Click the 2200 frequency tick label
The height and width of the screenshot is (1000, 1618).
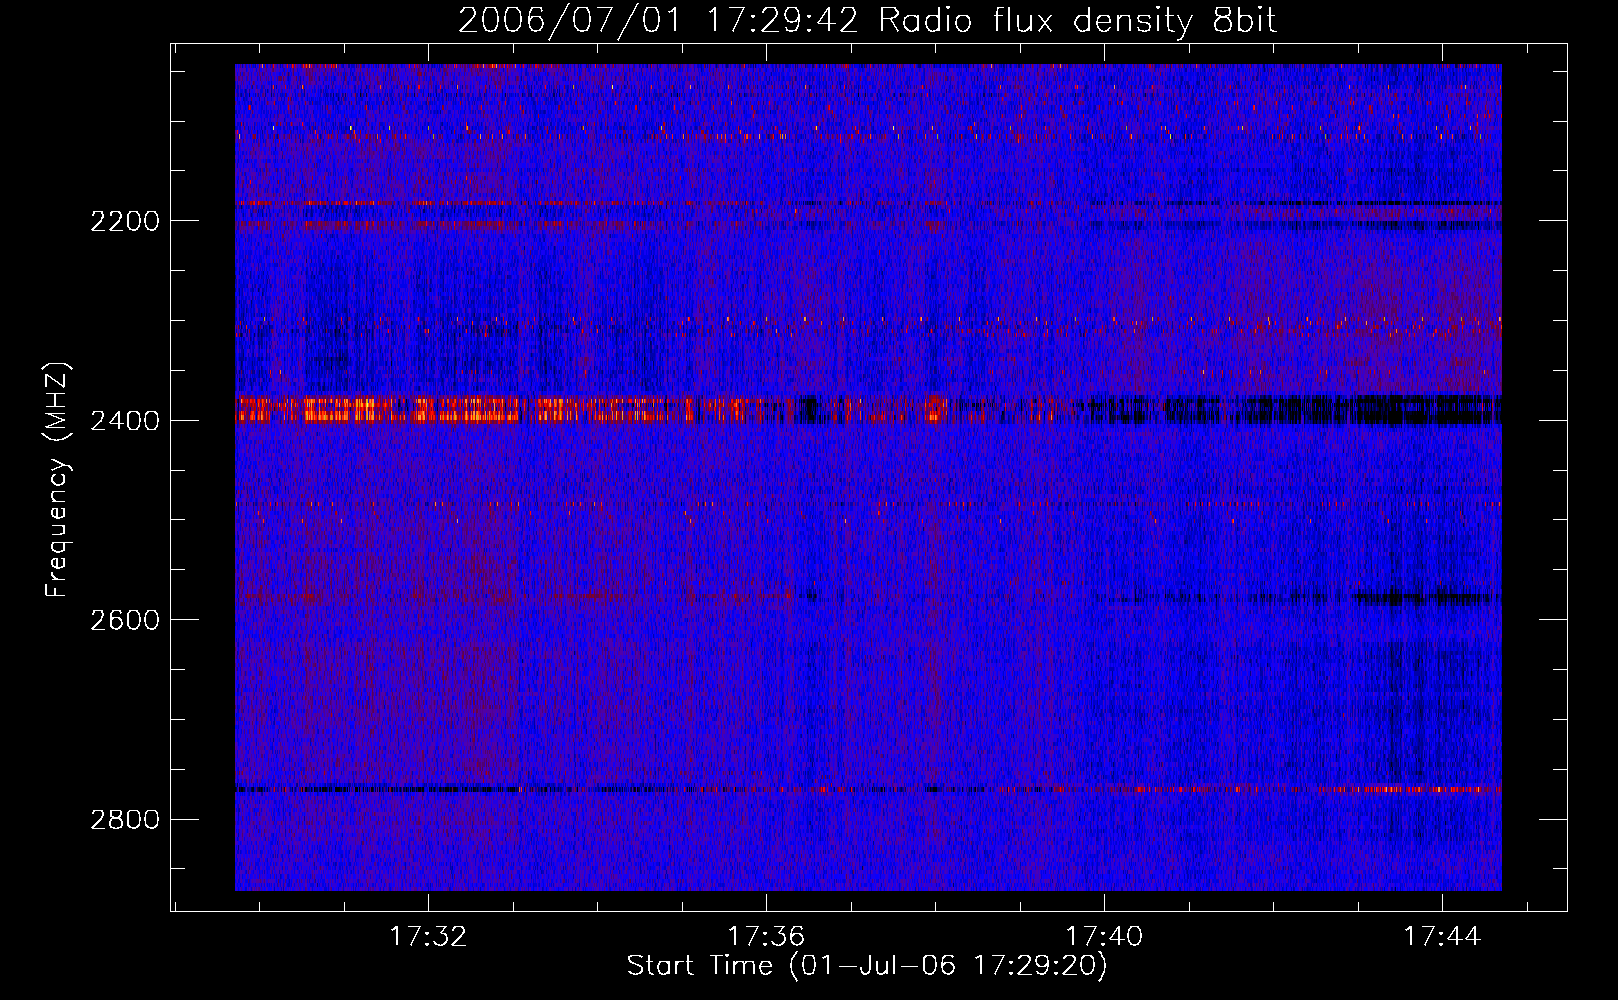(x=125, y=221)
